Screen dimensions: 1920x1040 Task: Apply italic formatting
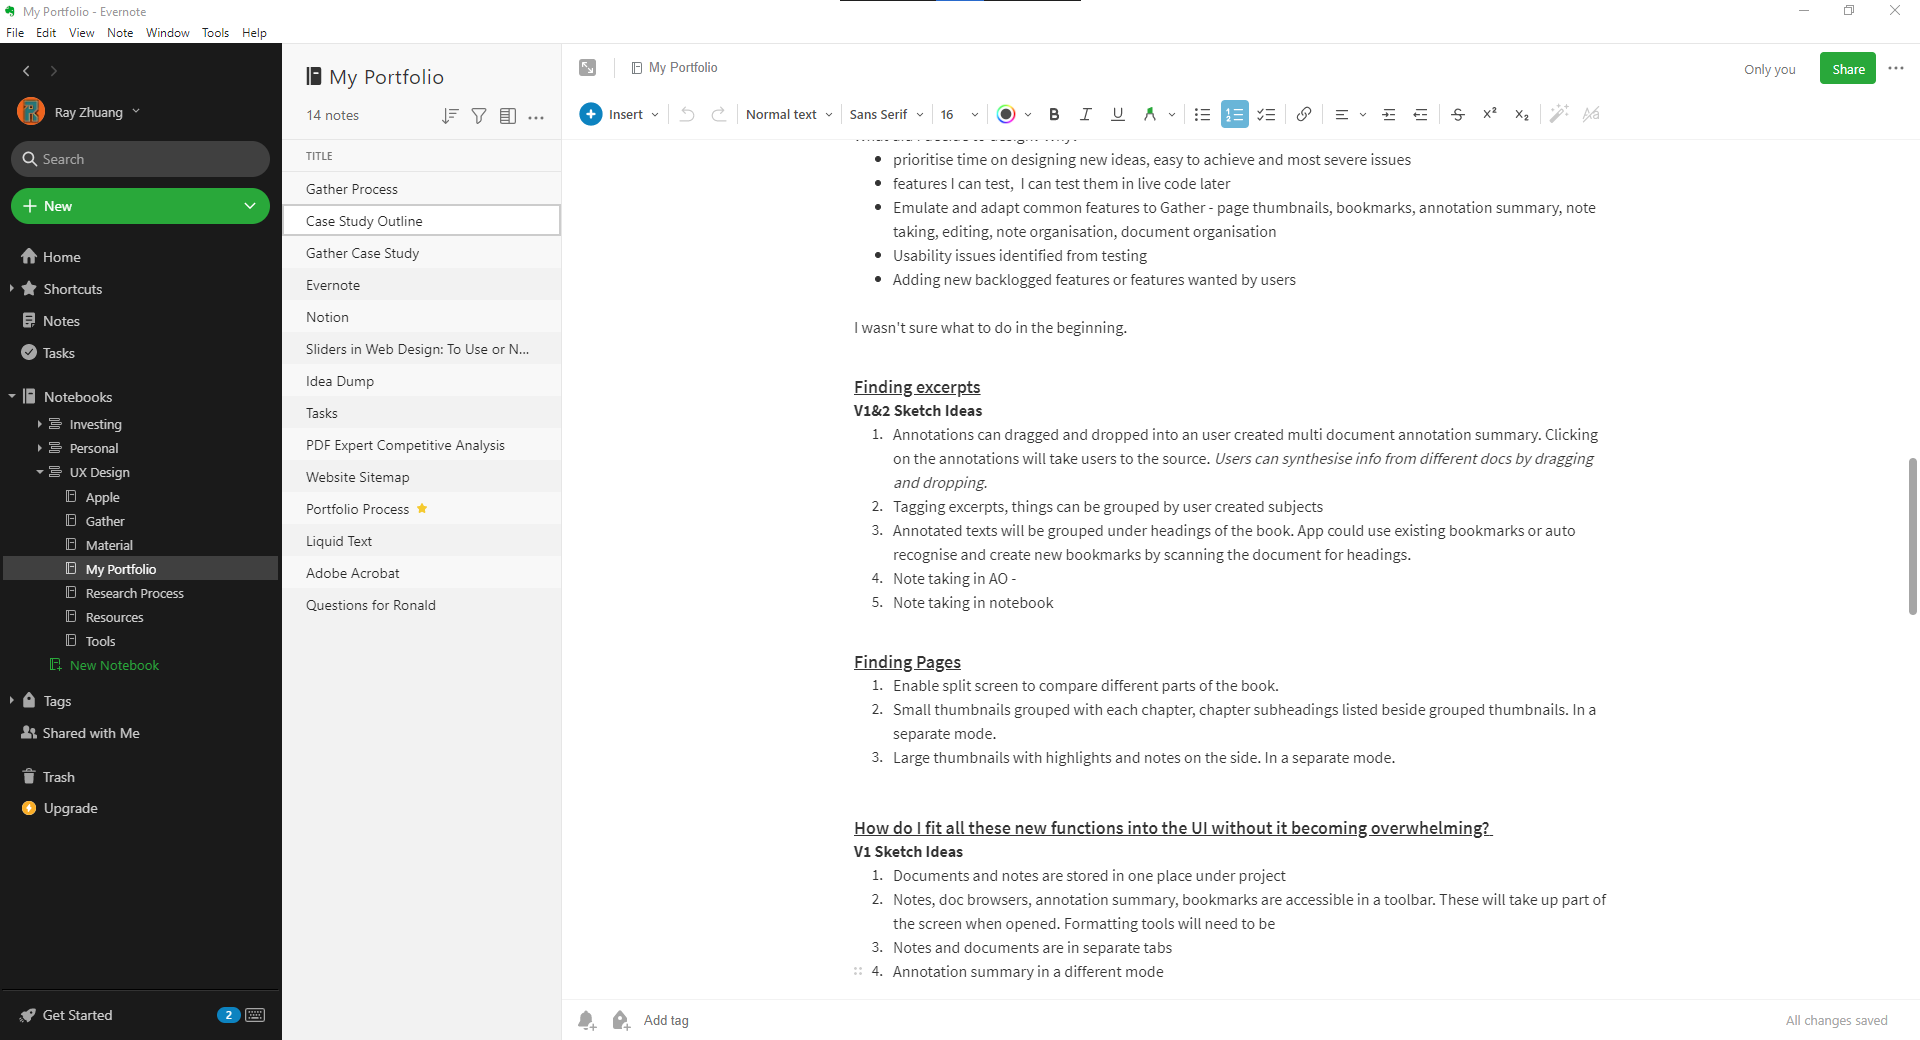(x=1085, y=114)
